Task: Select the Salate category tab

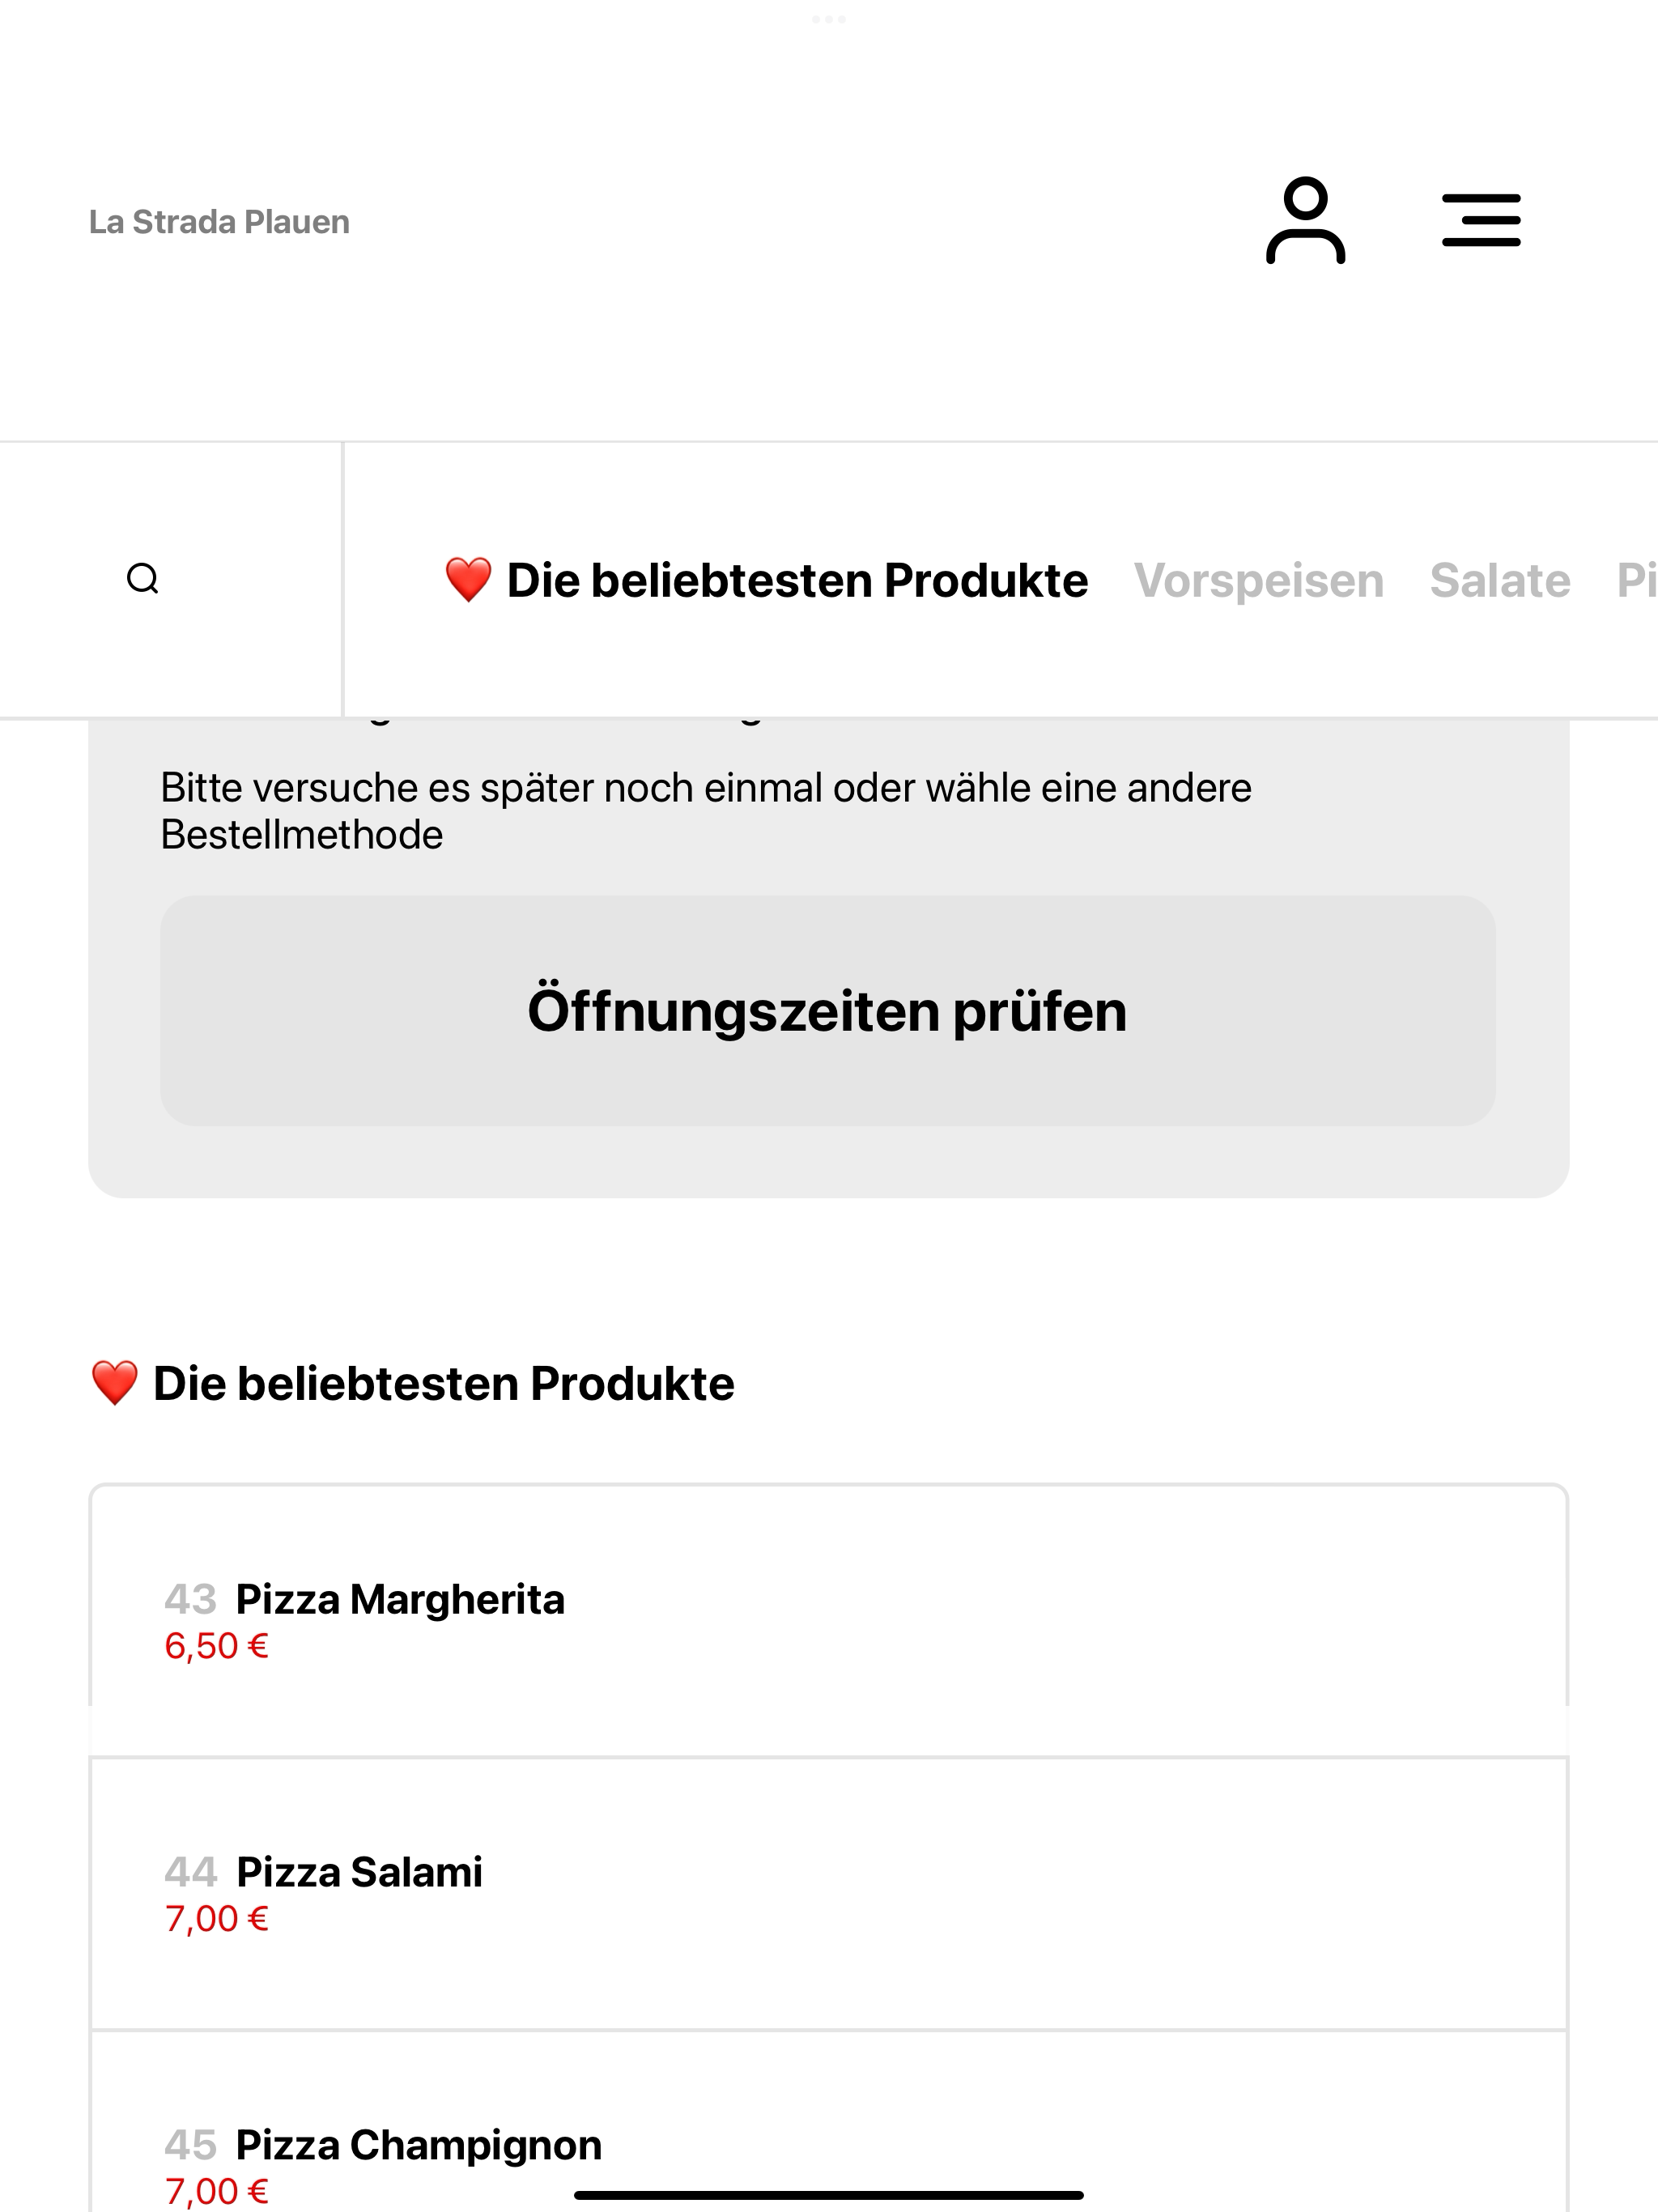Action: click(x=1500, y=581)
